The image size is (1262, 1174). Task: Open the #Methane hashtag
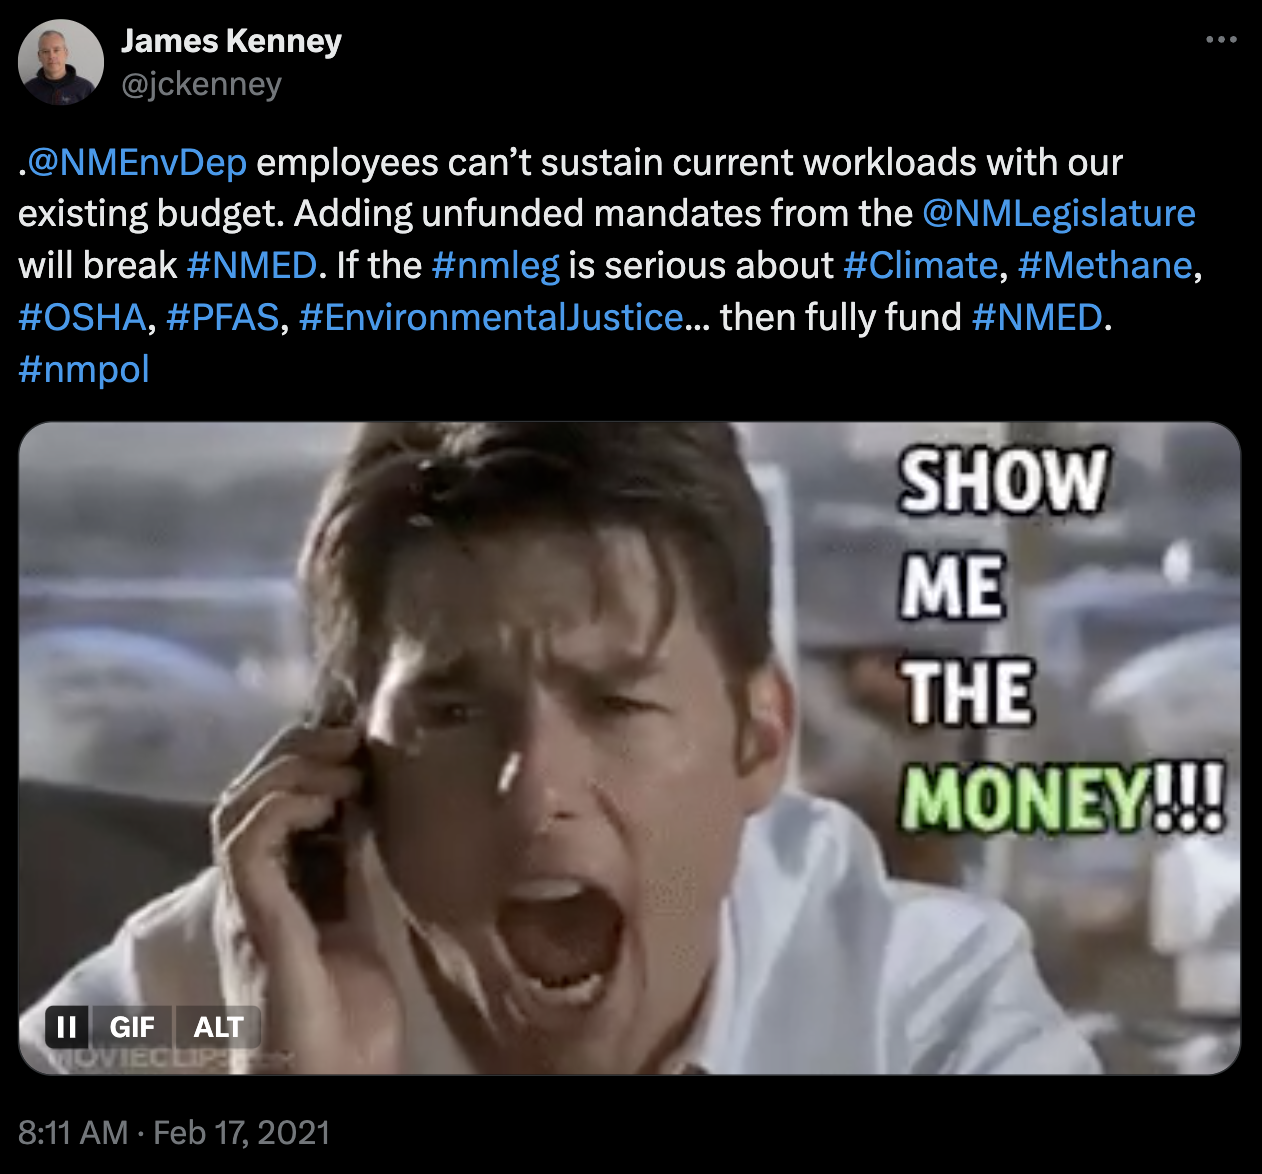tap(1105, 266)
